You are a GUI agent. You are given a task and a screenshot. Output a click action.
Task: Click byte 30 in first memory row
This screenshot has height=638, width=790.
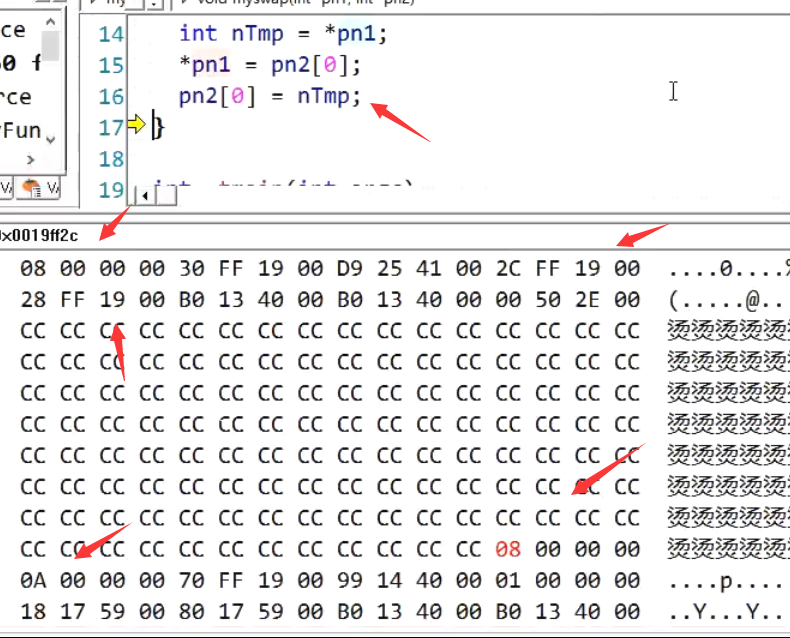click(191, 269)
